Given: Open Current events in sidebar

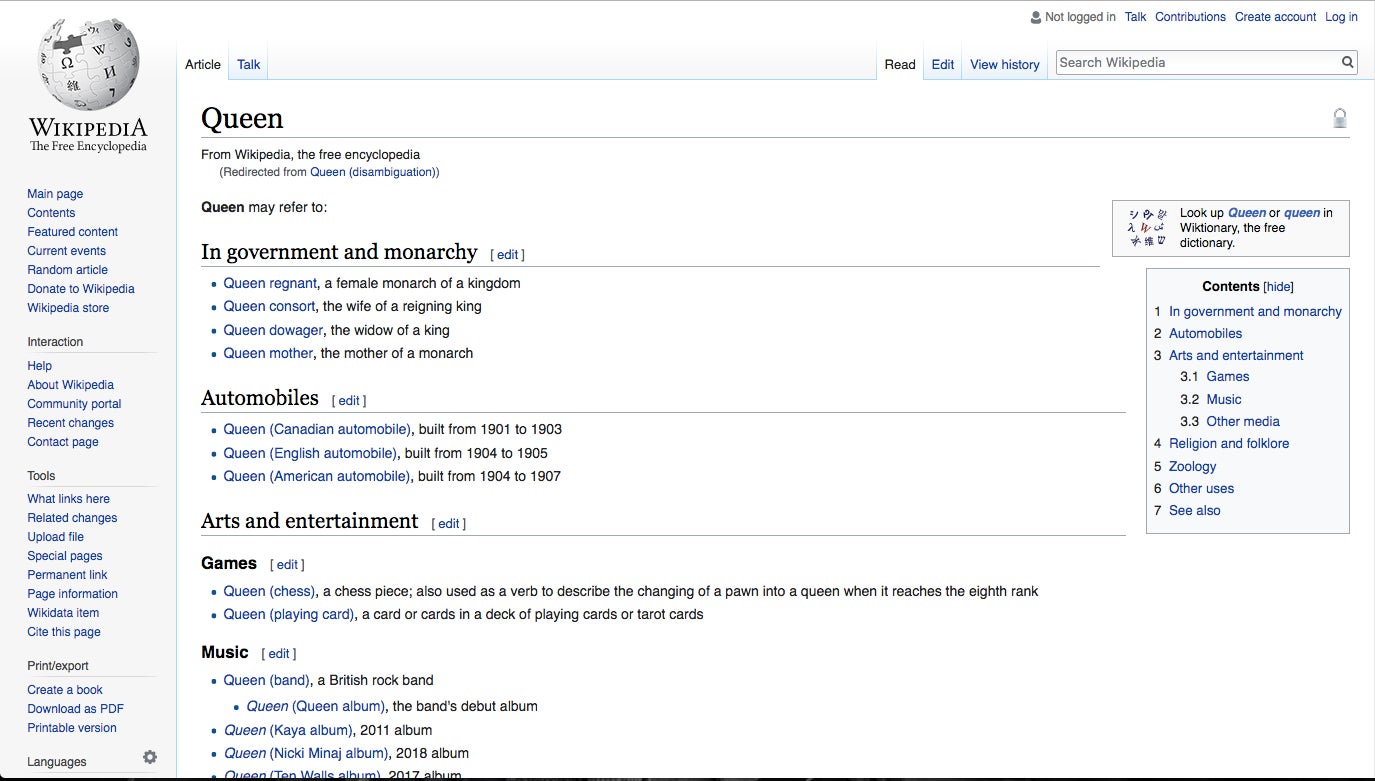Looking at the screenshot, I should [x=66, y=251].
